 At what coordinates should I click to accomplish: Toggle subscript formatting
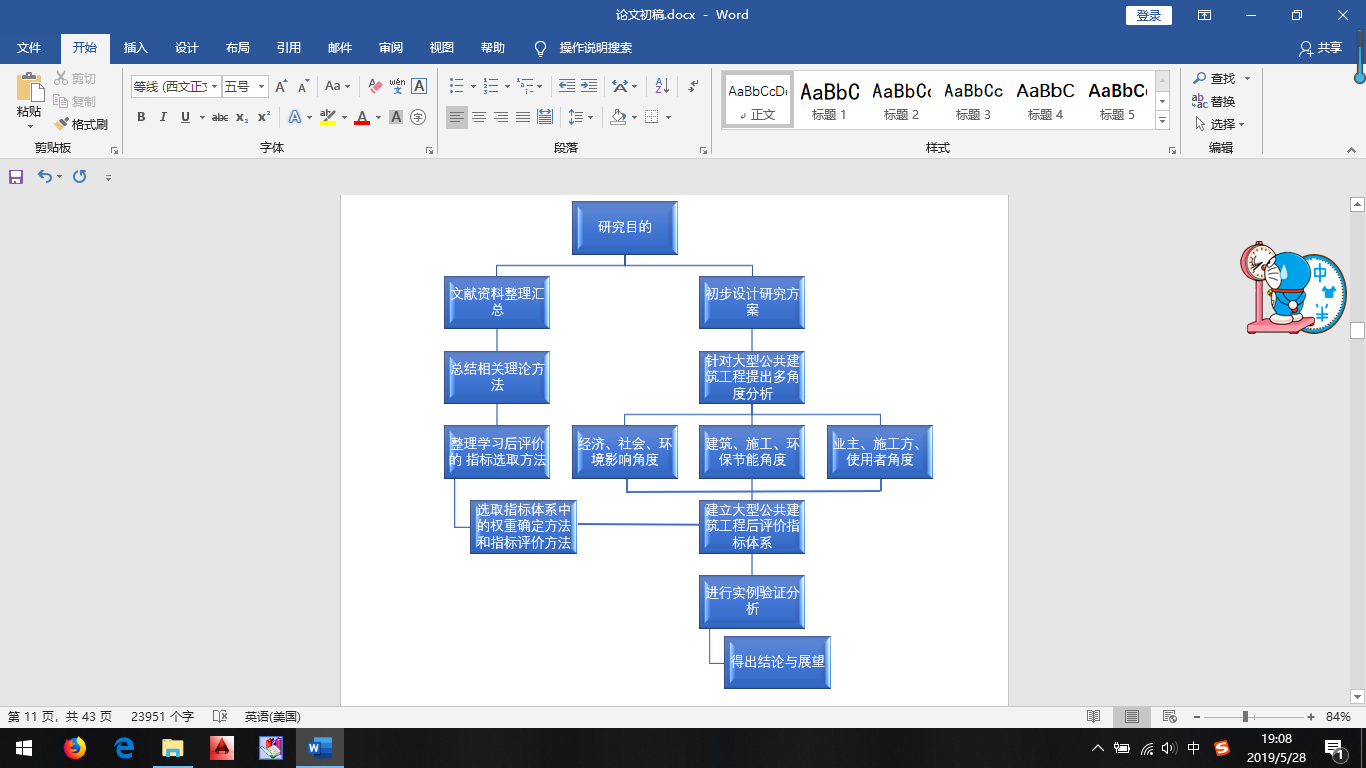(x=242, y=117)
